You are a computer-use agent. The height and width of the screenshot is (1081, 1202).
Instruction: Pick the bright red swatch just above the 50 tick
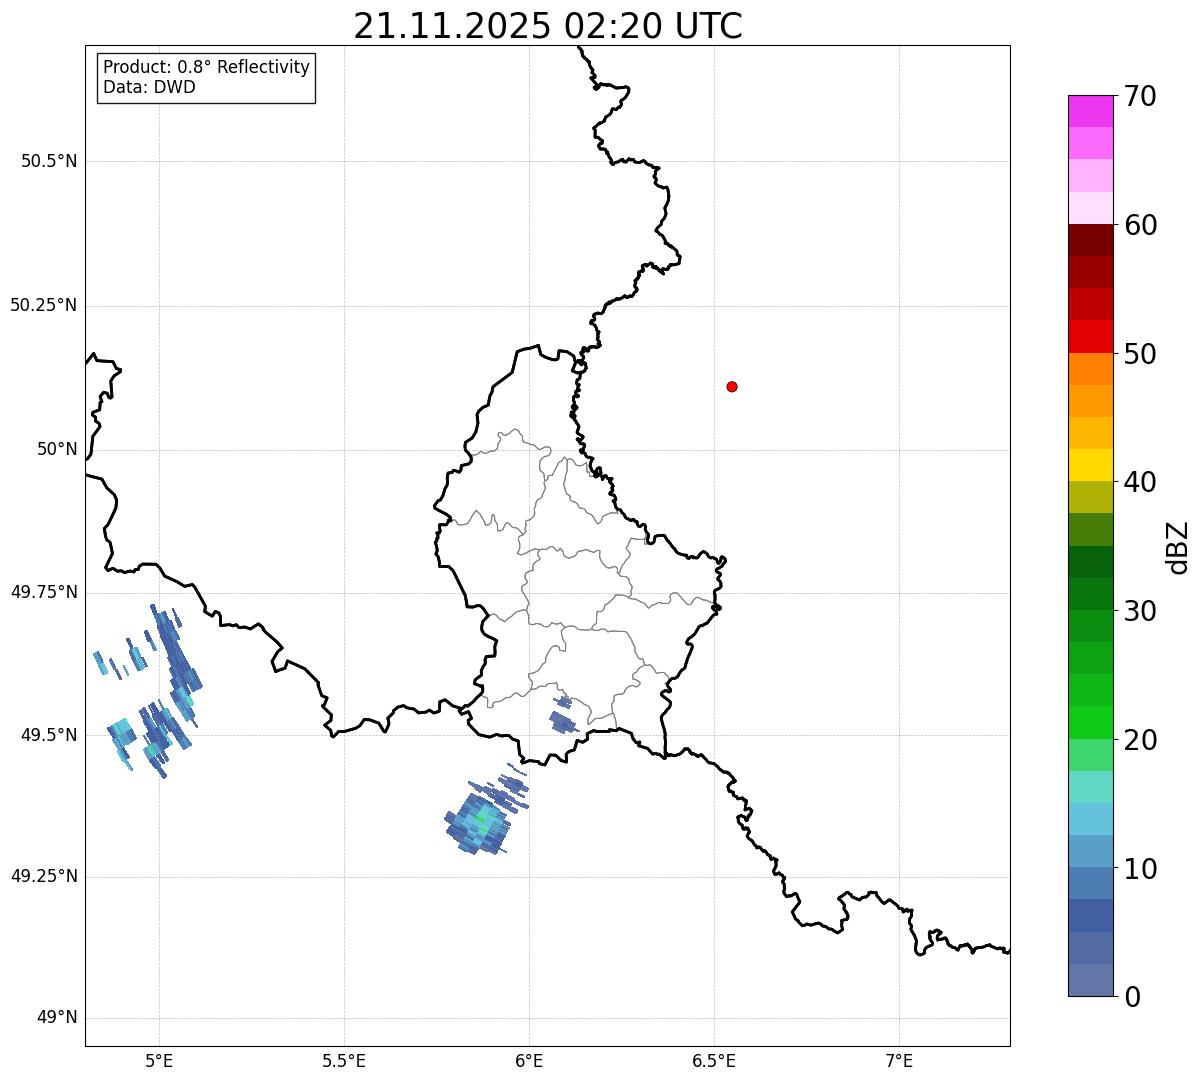tap(1090, 336)
